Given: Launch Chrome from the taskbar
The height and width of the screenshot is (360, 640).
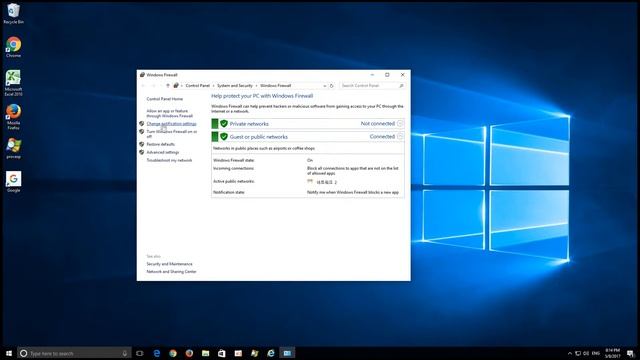Looking at the screenshot, I should tap(173, 353).
